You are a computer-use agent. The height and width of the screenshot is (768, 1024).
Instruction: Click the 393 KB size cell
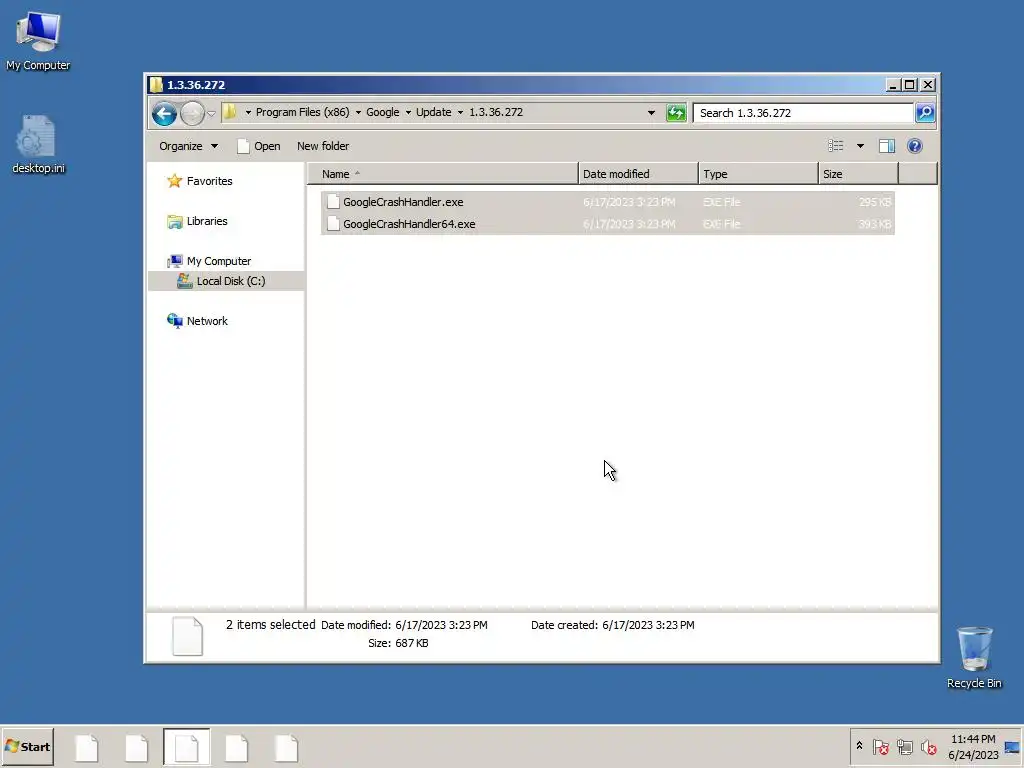click(x=875, y=224)
